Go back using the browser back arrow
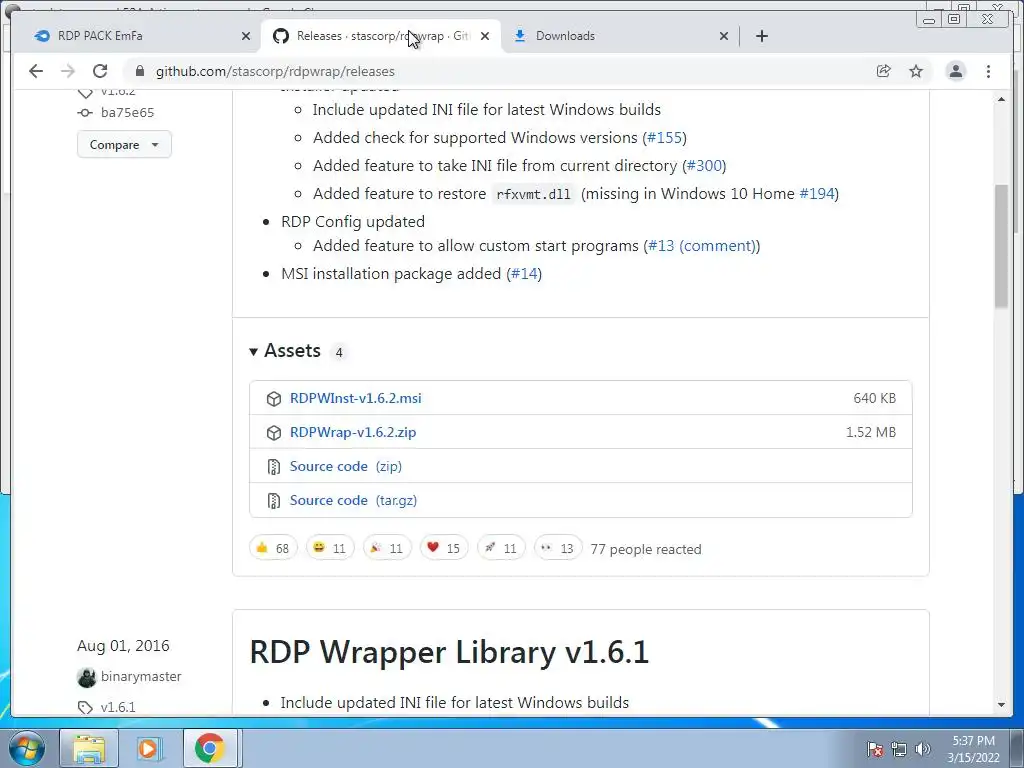 coord(36,71)
